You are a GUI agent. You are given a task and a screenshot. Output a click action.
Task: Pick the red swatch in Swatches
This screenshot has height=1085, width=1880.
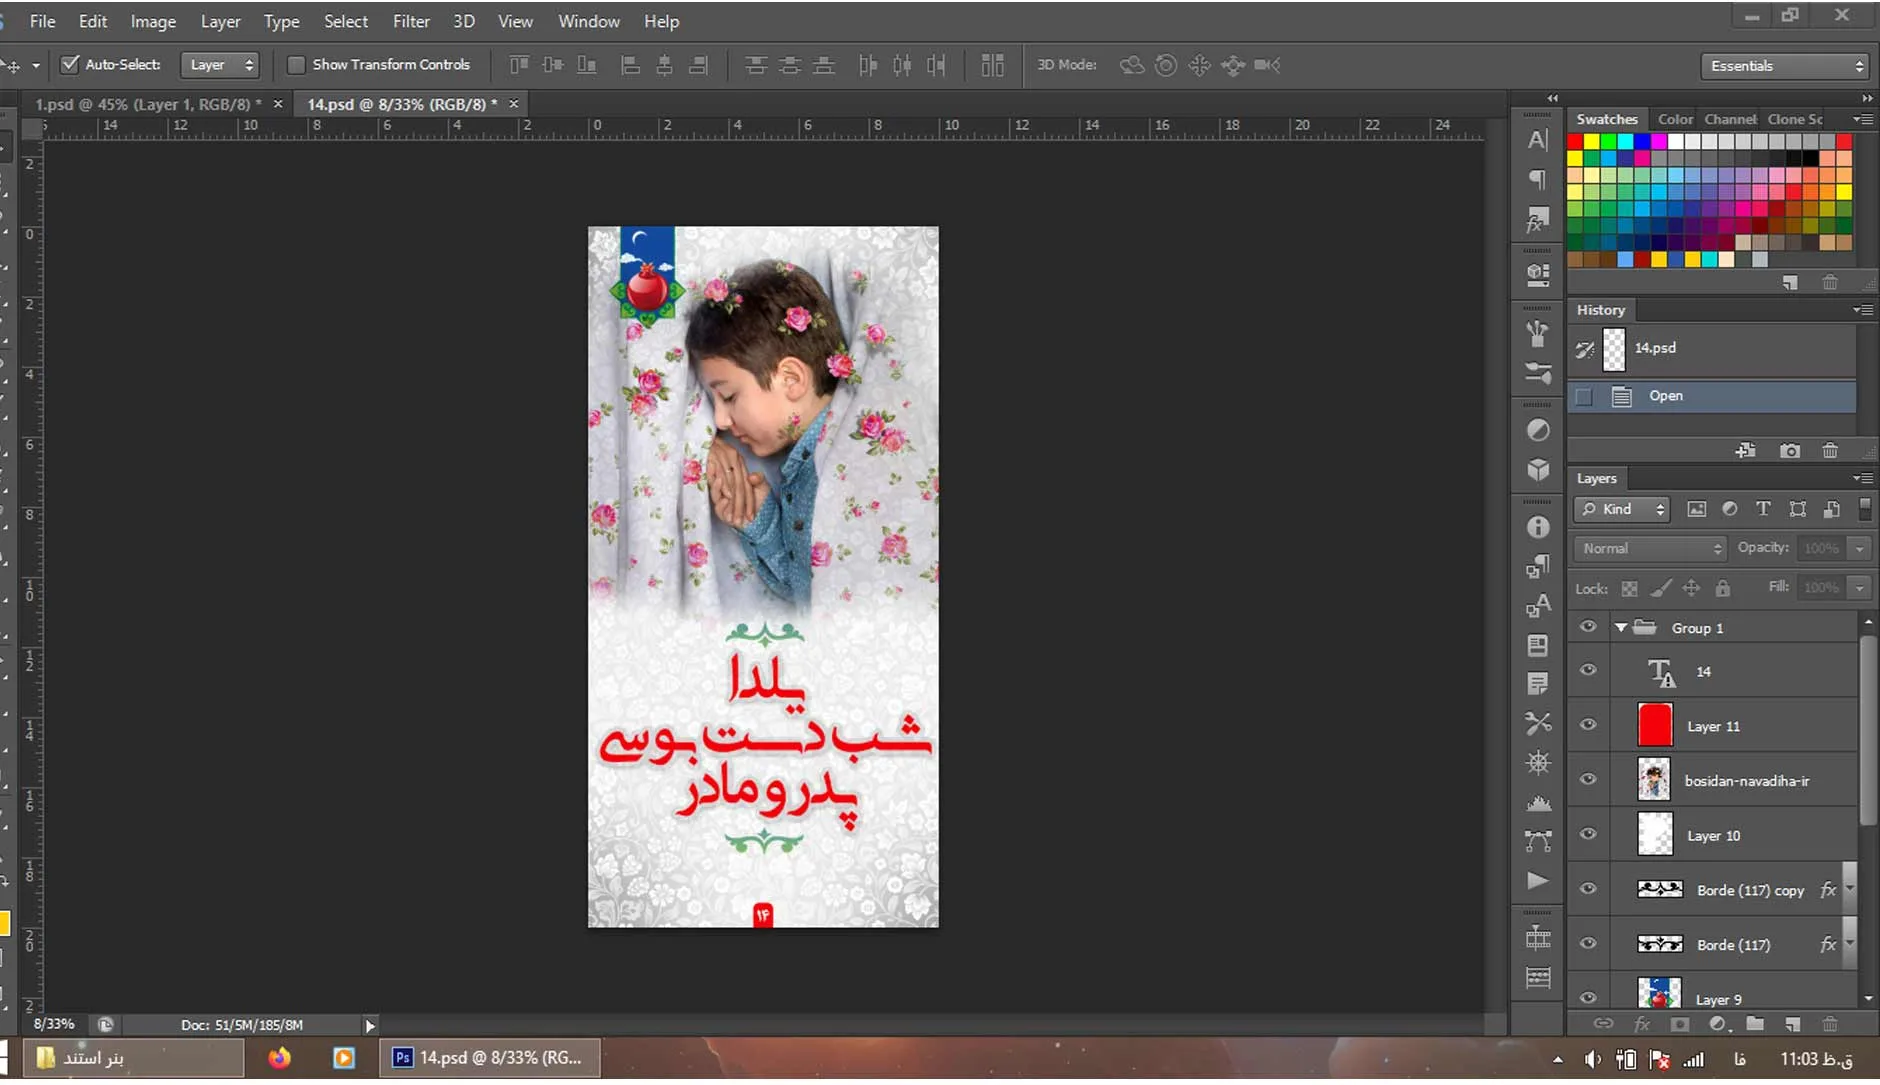1575,141
